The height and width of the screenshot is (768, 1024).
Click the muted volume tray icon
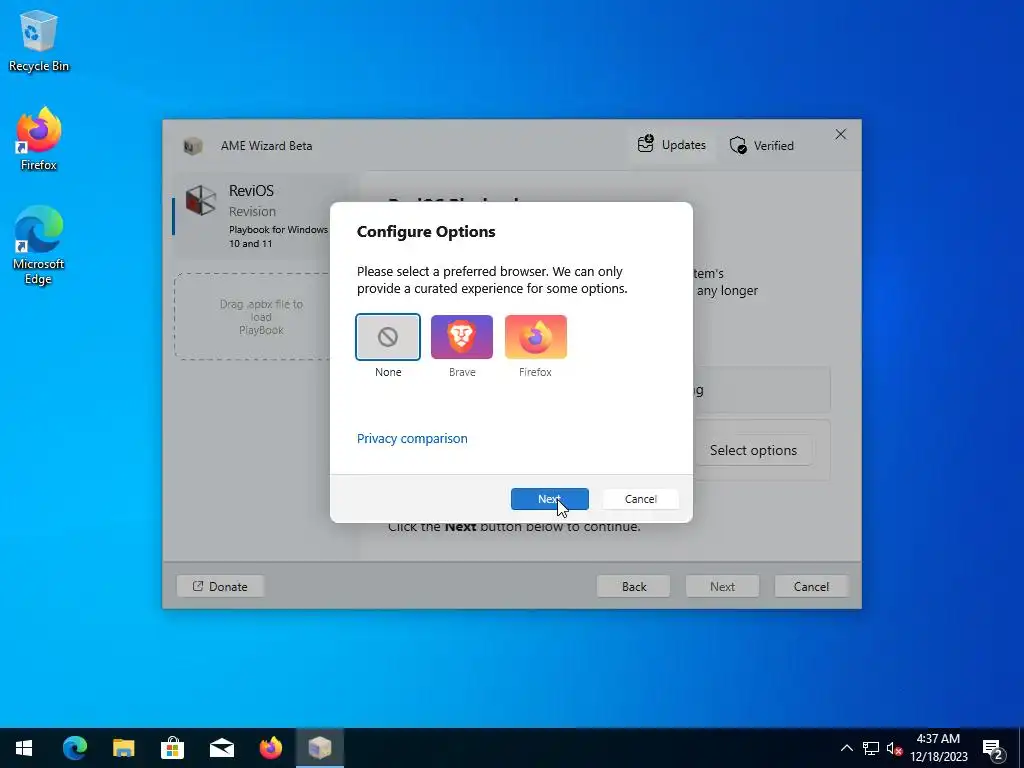(894, 748)
